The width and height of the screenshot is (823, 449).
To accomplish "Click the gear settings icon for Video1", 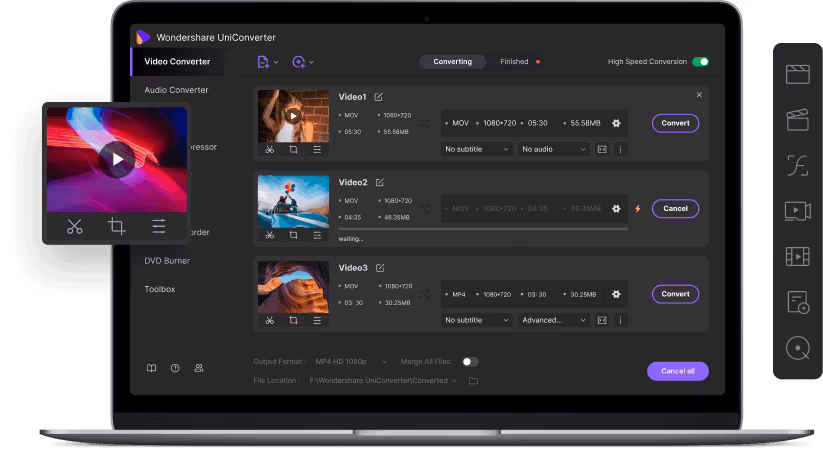I will point(616,123).
